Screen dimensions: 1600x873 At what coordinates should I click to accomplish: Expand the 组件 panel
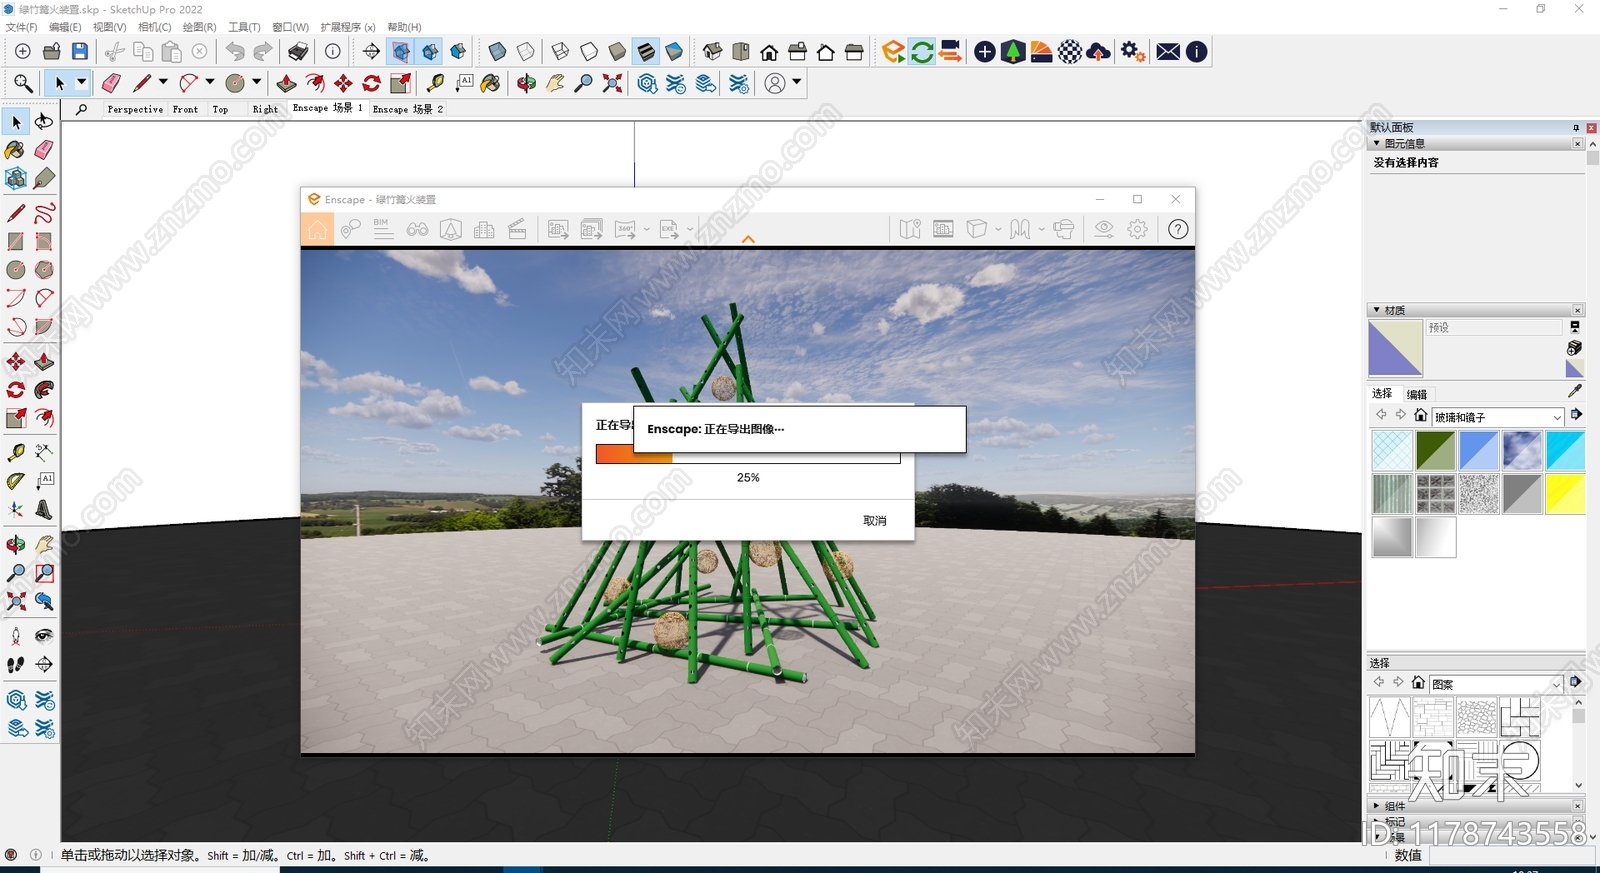coord(1376,806)
